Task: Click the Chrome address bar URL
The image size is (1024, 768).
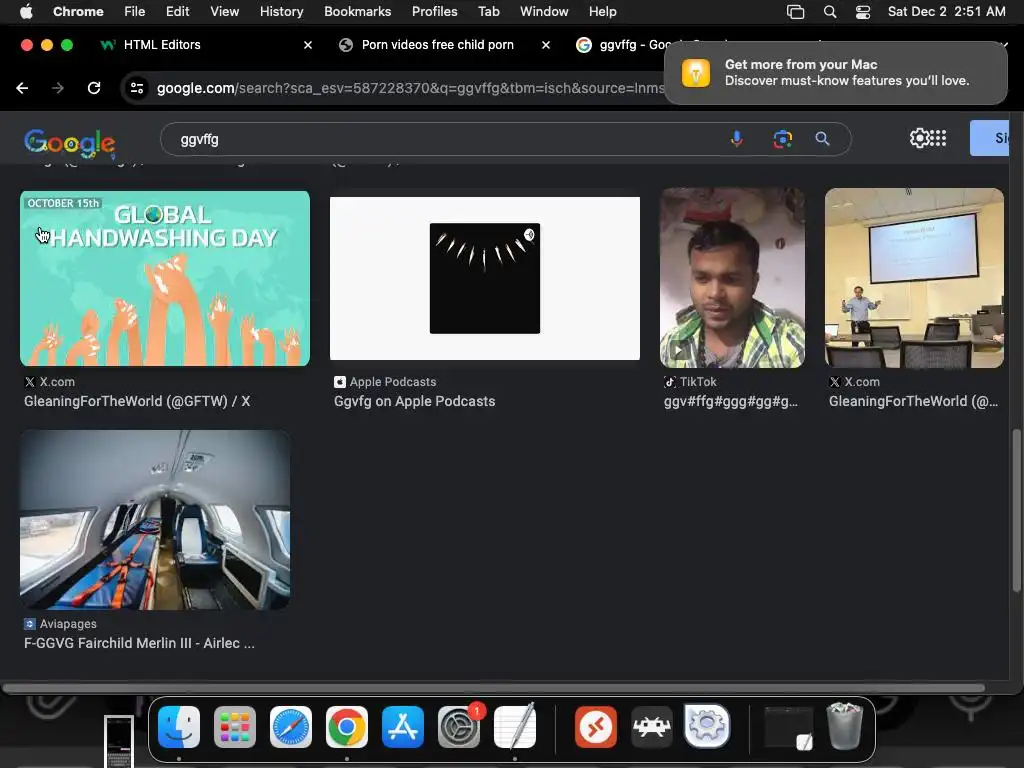Action: click(x=410, y=88)
